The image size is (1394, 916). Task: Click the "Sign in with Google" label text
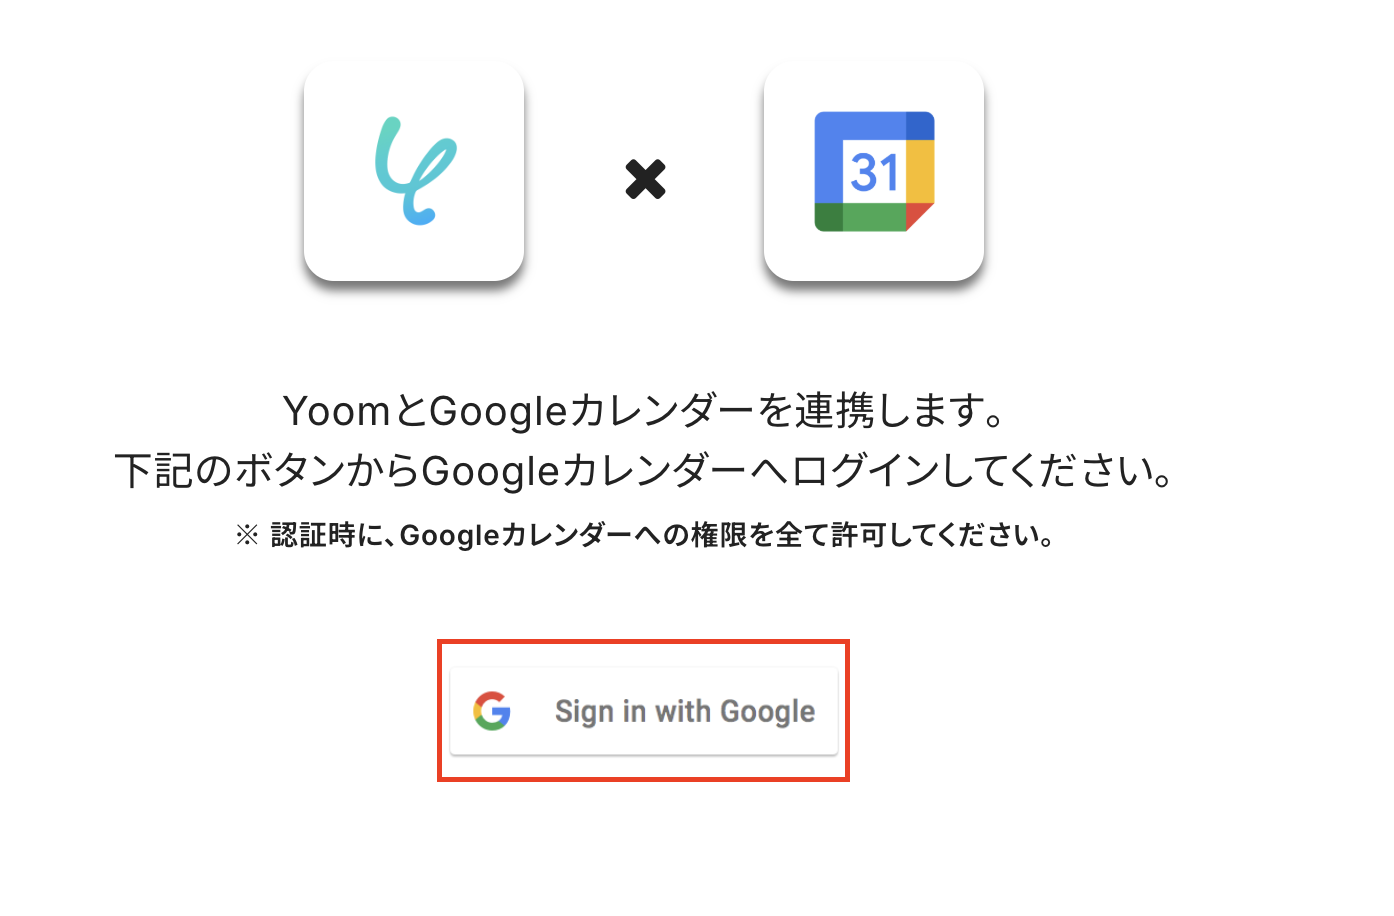click(685, 711)
